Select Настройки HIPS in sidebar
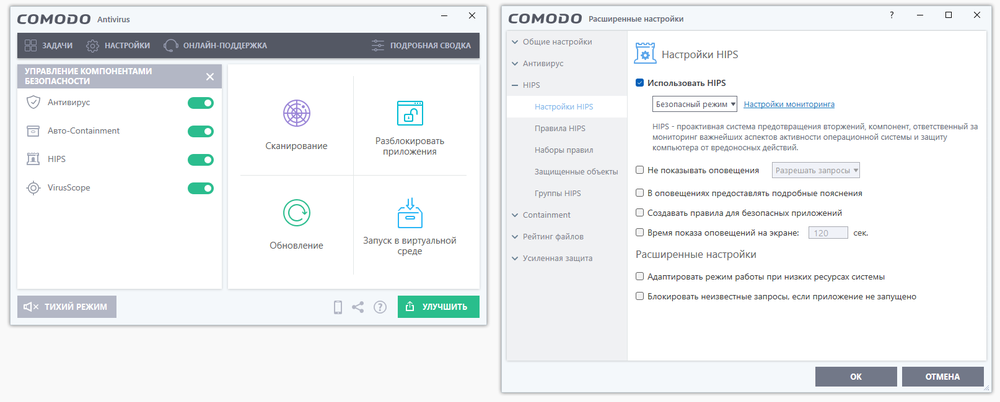1000x402 pixels. (566, 107)
